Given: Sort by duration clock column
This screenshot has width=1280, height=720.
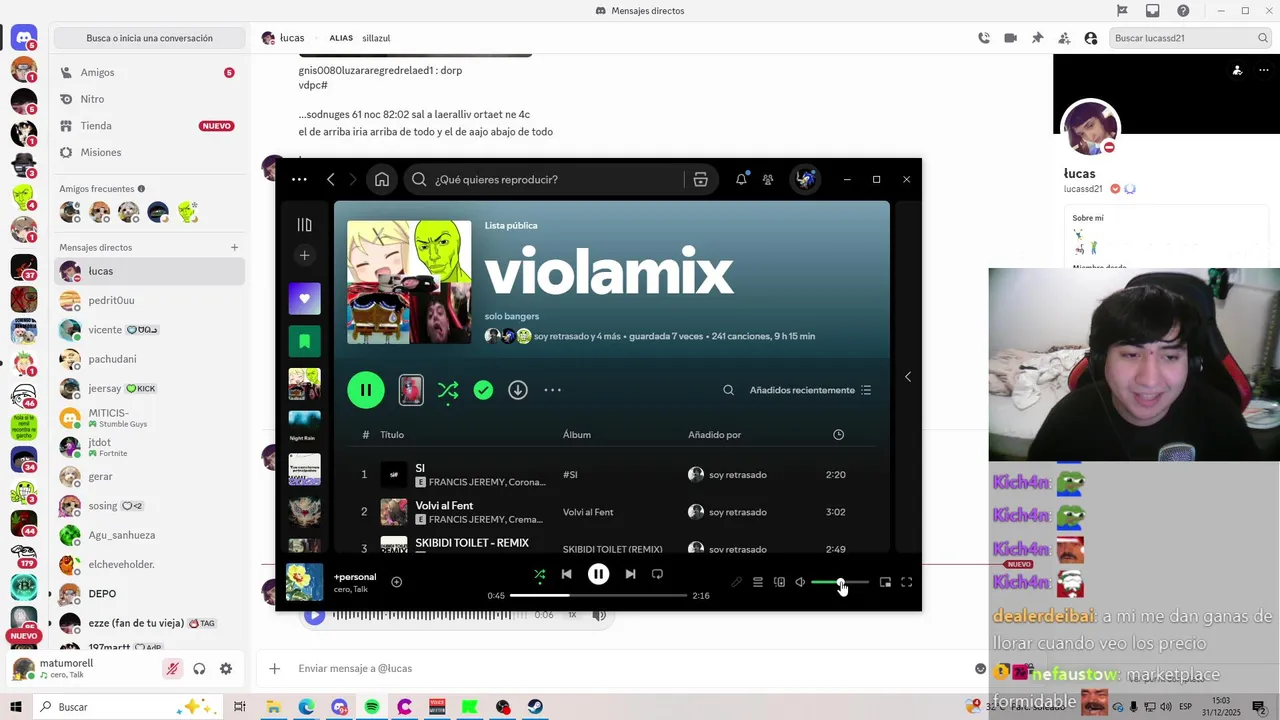Looking at the screenshot, I should (838, 435).
